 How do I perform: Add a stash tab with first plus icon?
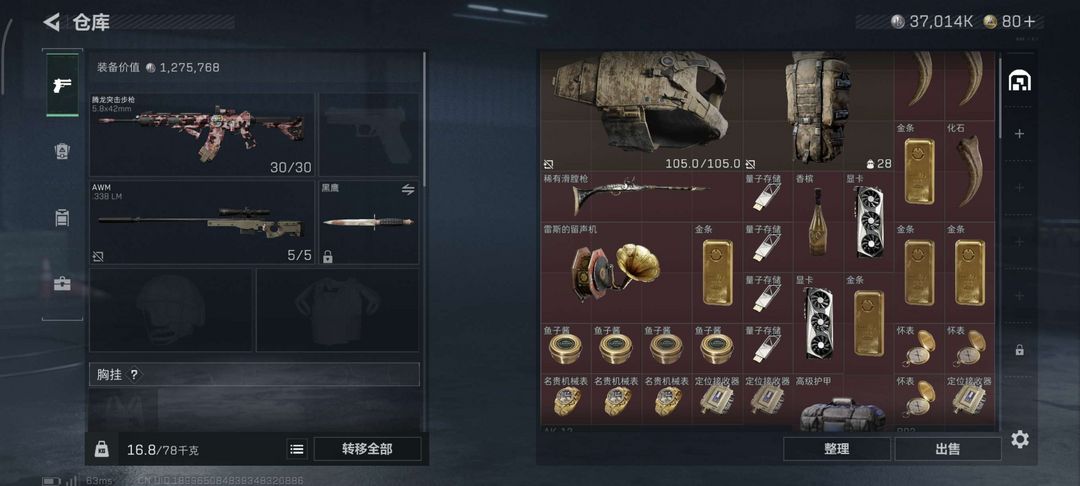[x=1019, y=134]
